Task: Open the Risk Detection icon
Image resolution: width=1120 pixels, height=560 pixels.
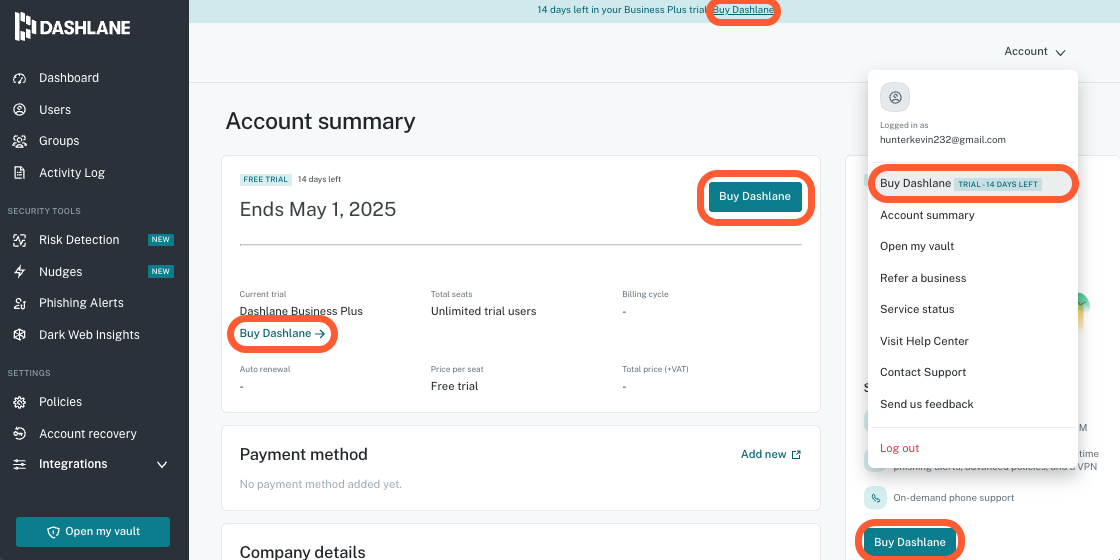Action: click(x=19, y=240)
